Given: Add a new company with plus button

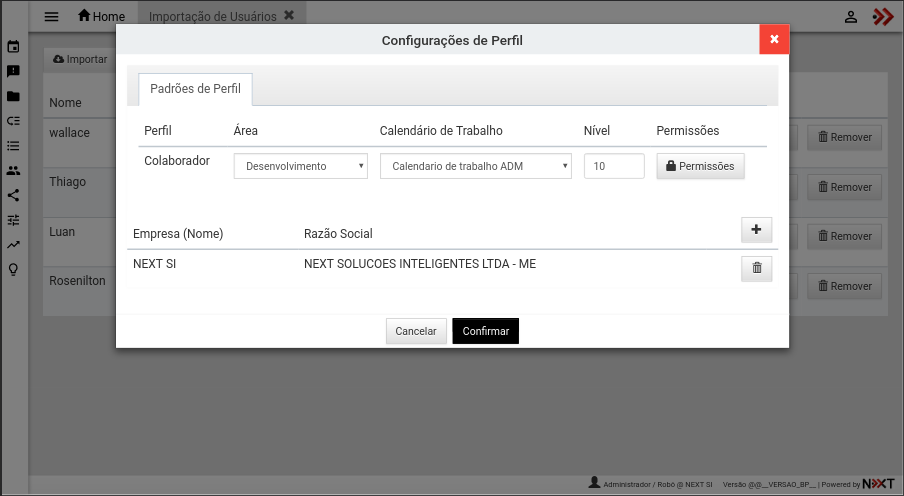Looking at the screenshot, I should pyautogui.click(x=756, y=230).
